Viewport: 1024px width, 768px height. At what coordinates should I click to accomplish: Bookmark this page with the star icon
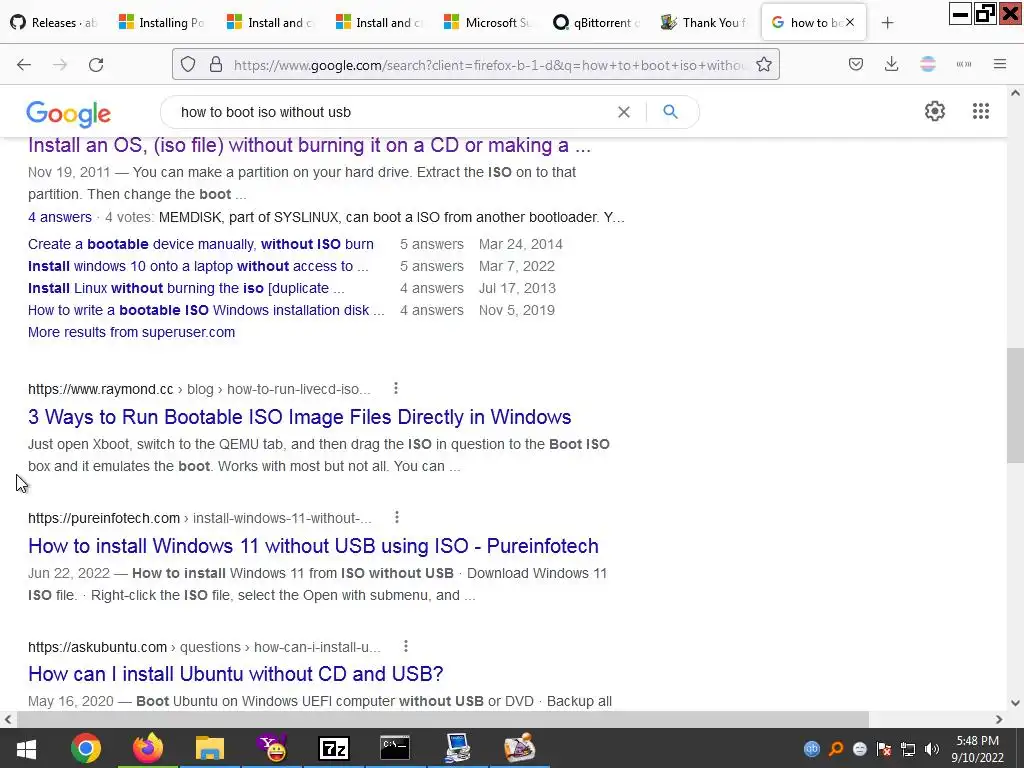(x=763, y=64)
